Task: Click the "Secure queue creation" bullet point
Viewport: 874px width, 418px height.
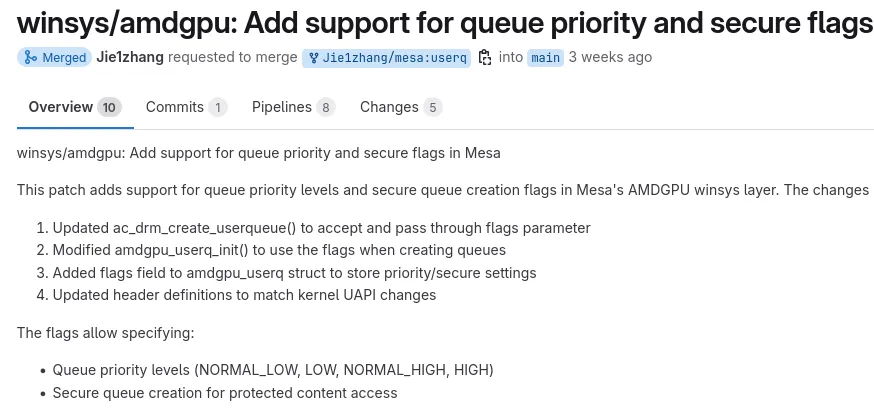Action: pos(225,393)
